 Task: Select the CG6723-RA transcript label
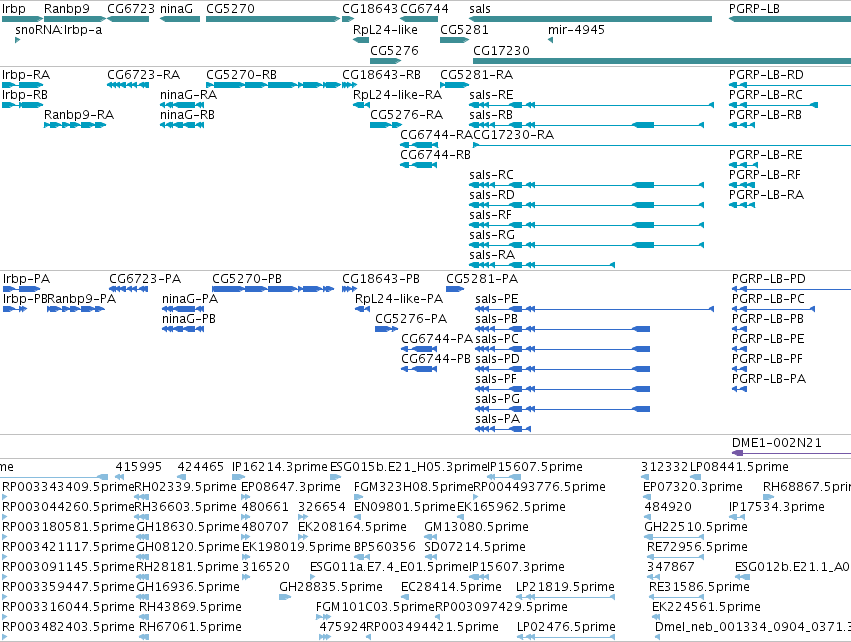pyautogui.click(x=143, y=74)
